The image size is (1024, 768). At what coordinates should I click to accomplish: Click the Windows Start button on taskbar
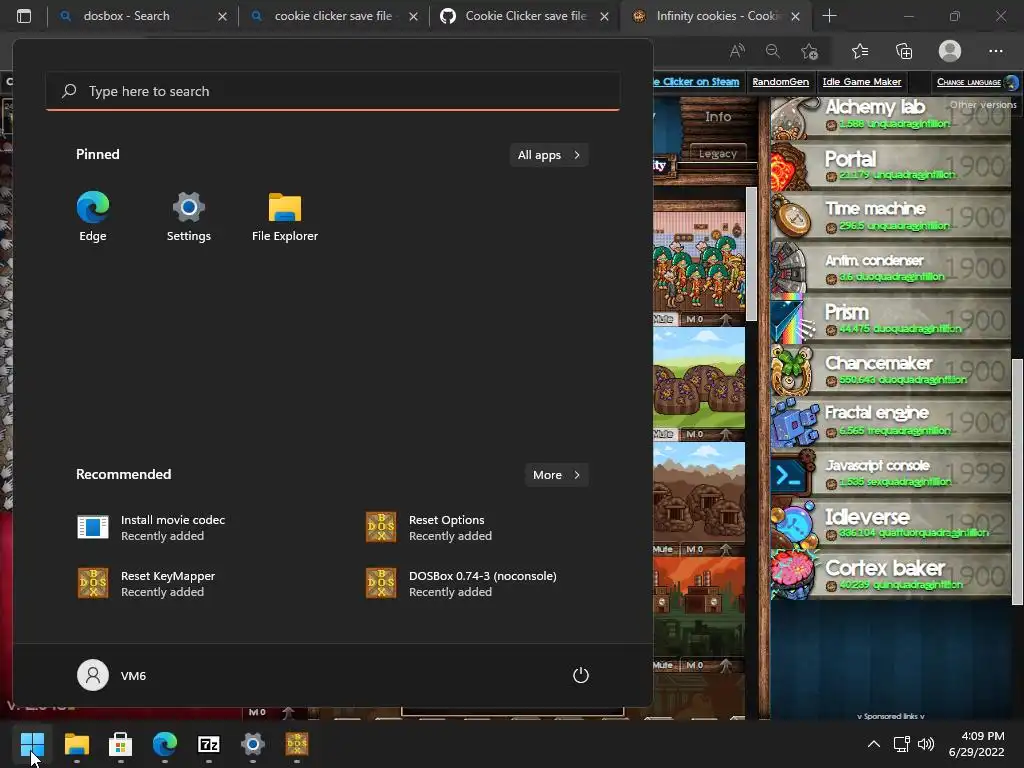coord(32,744)
